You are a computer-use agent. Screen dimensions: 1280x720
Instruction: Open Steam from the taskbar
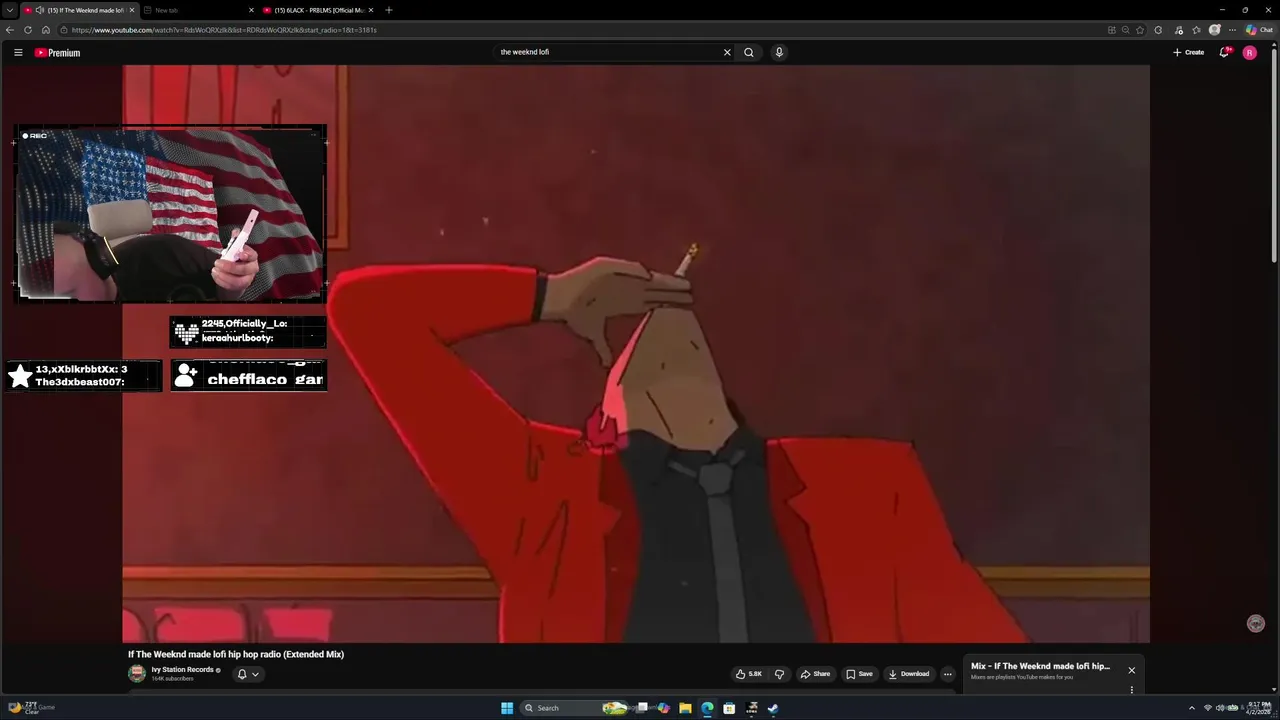pos(773,708)
